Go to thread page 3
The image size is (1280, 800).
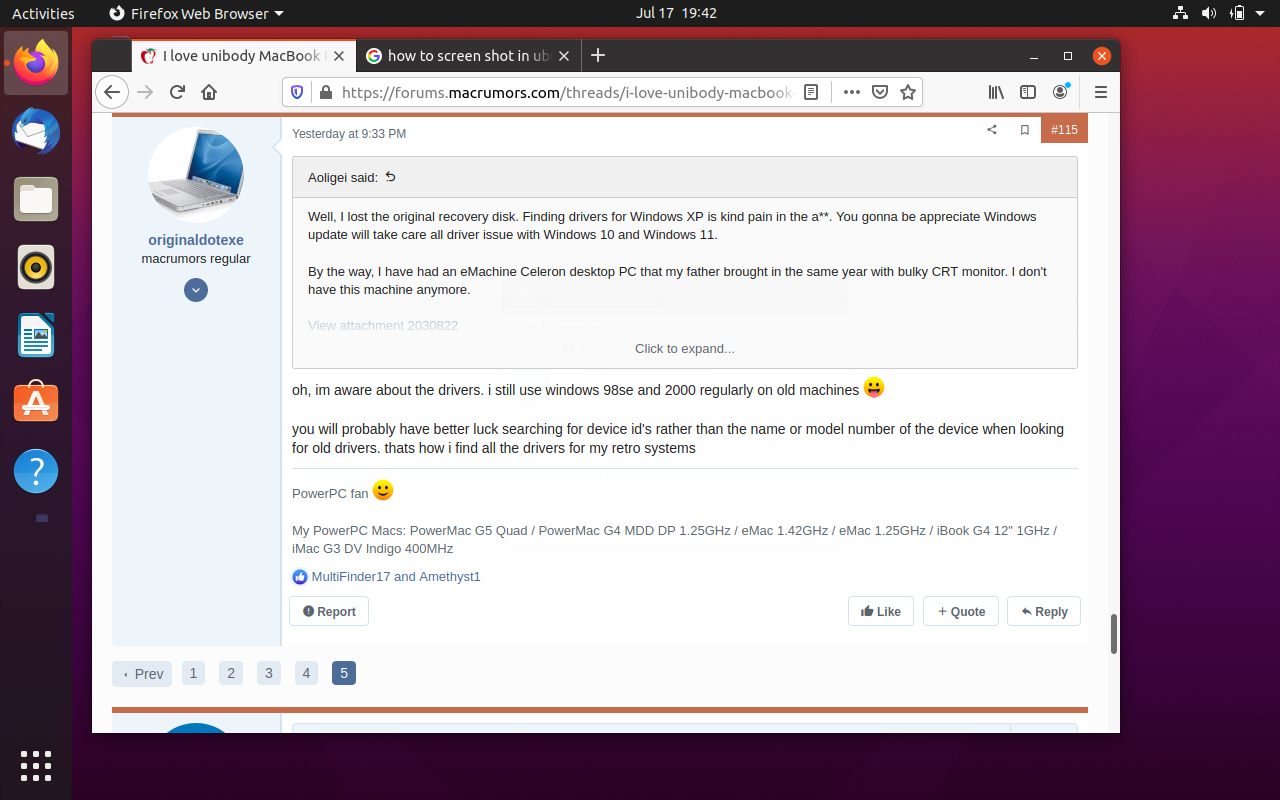point(268,673)
